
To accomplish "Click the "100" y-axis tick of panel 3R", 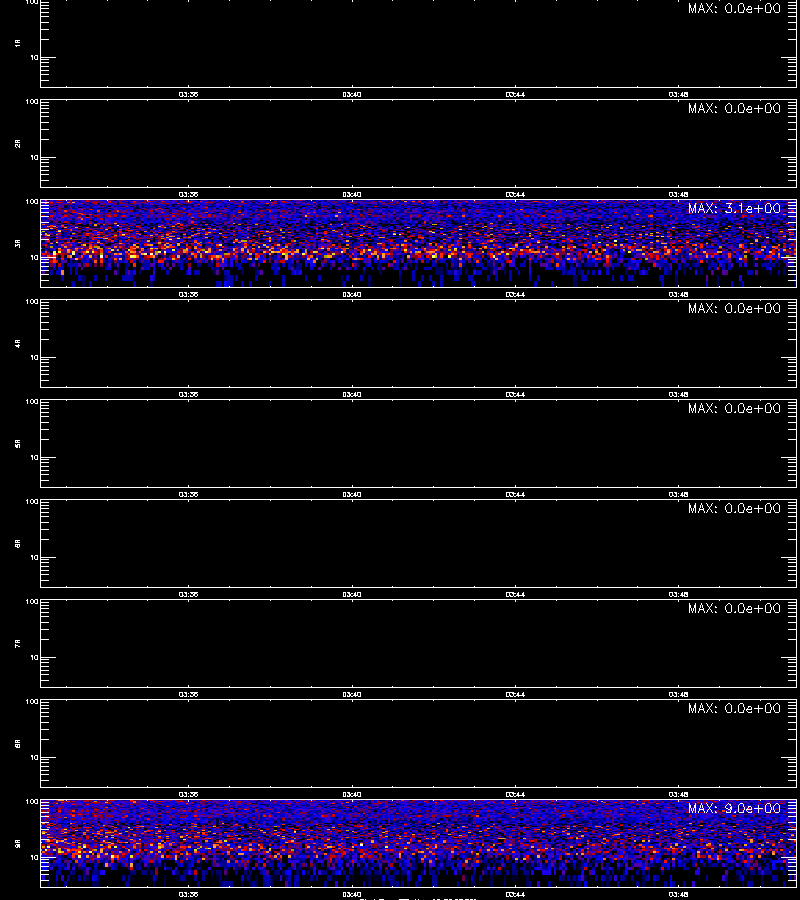I will click(x=32, y=202).
